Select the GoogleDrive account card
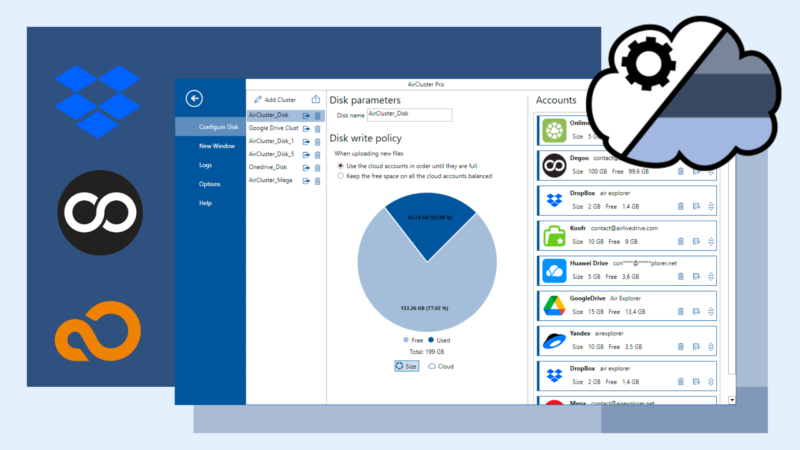Image resolution: width=800 pixels, height=450 pixels. 627,305
